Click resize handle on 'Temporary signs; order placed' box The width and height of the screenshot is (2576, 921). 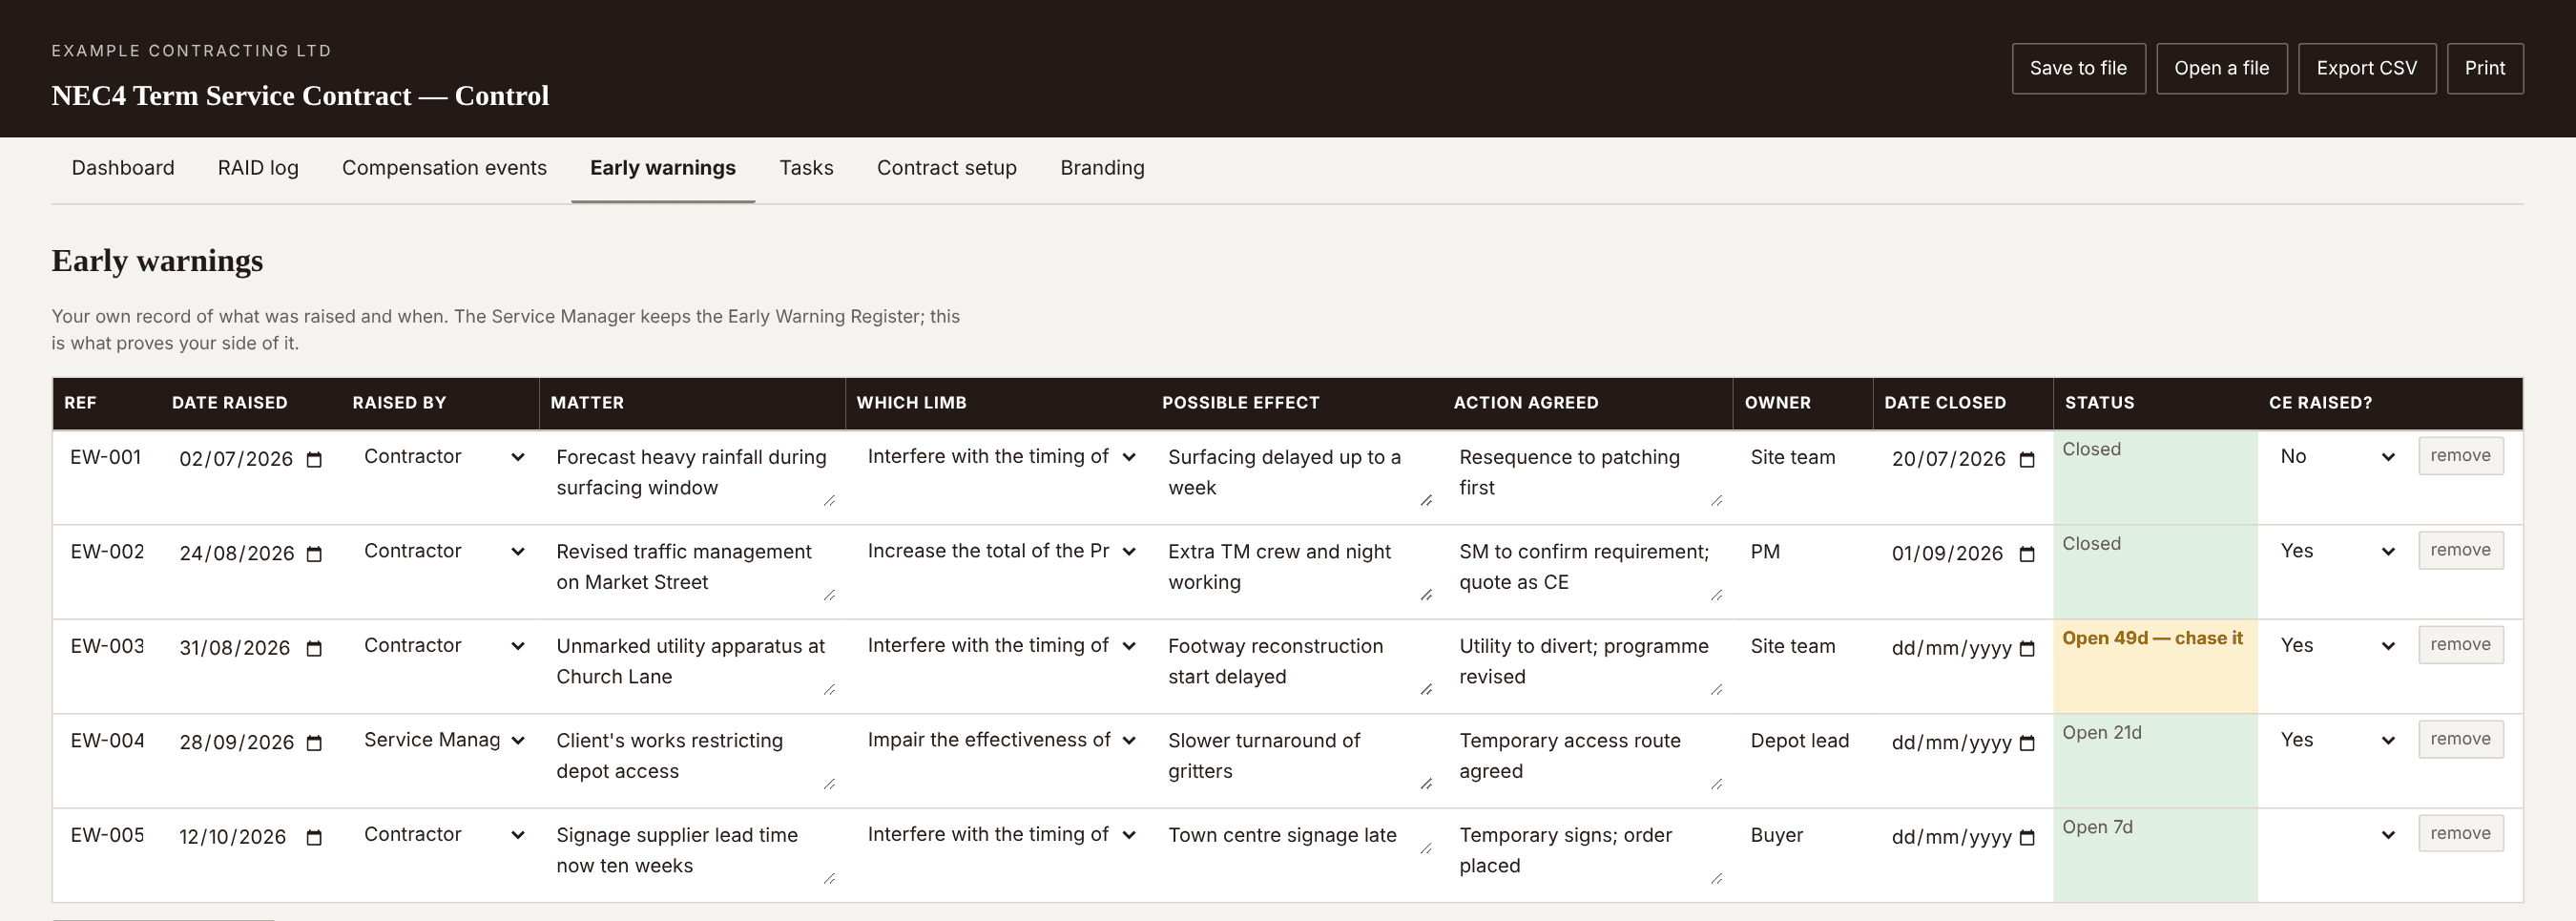[1716, 878]
